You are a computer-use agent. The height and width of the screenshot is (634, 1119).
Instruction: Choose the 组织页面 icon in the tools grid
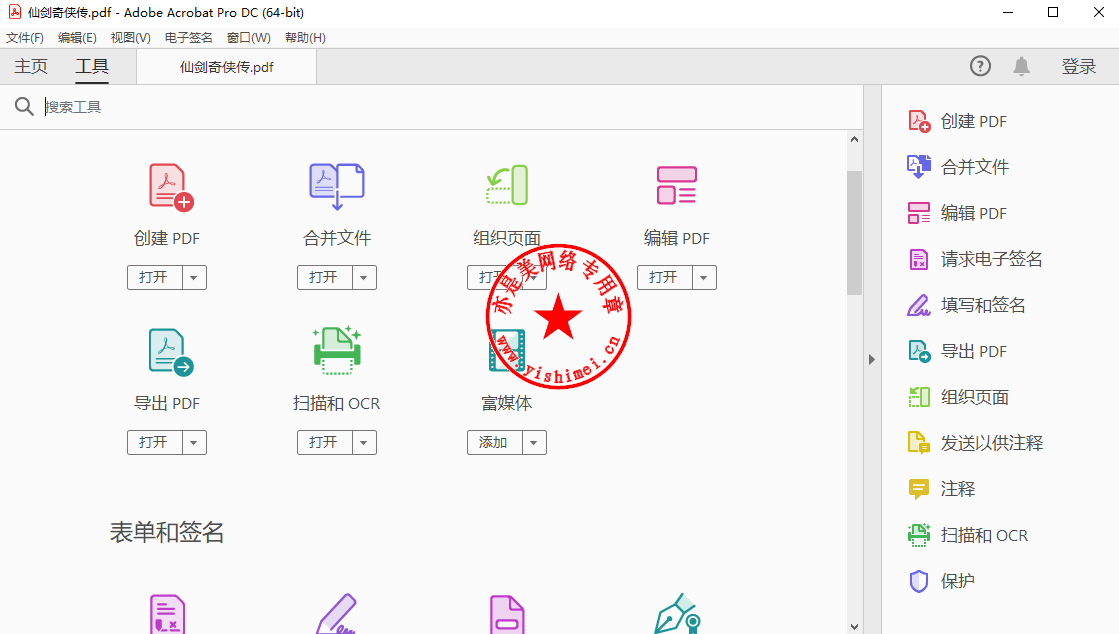click(x=507, y=185)
